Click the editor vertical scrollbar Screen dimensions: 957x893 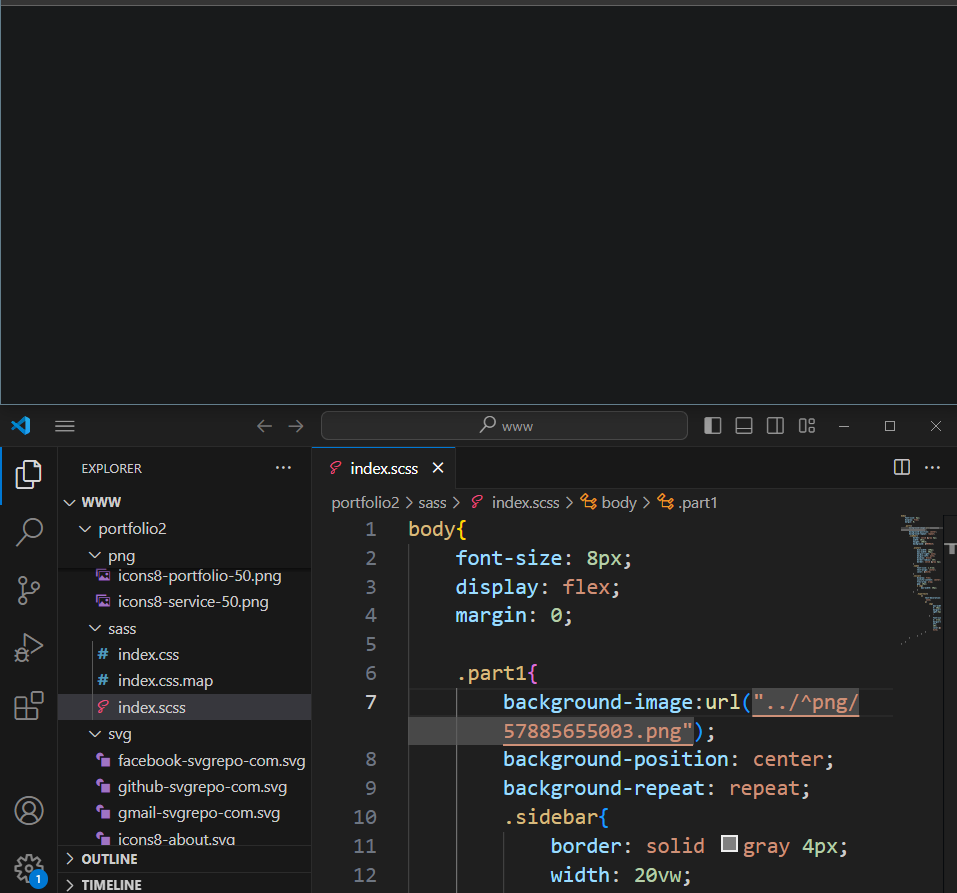click(x=951, y=702)
